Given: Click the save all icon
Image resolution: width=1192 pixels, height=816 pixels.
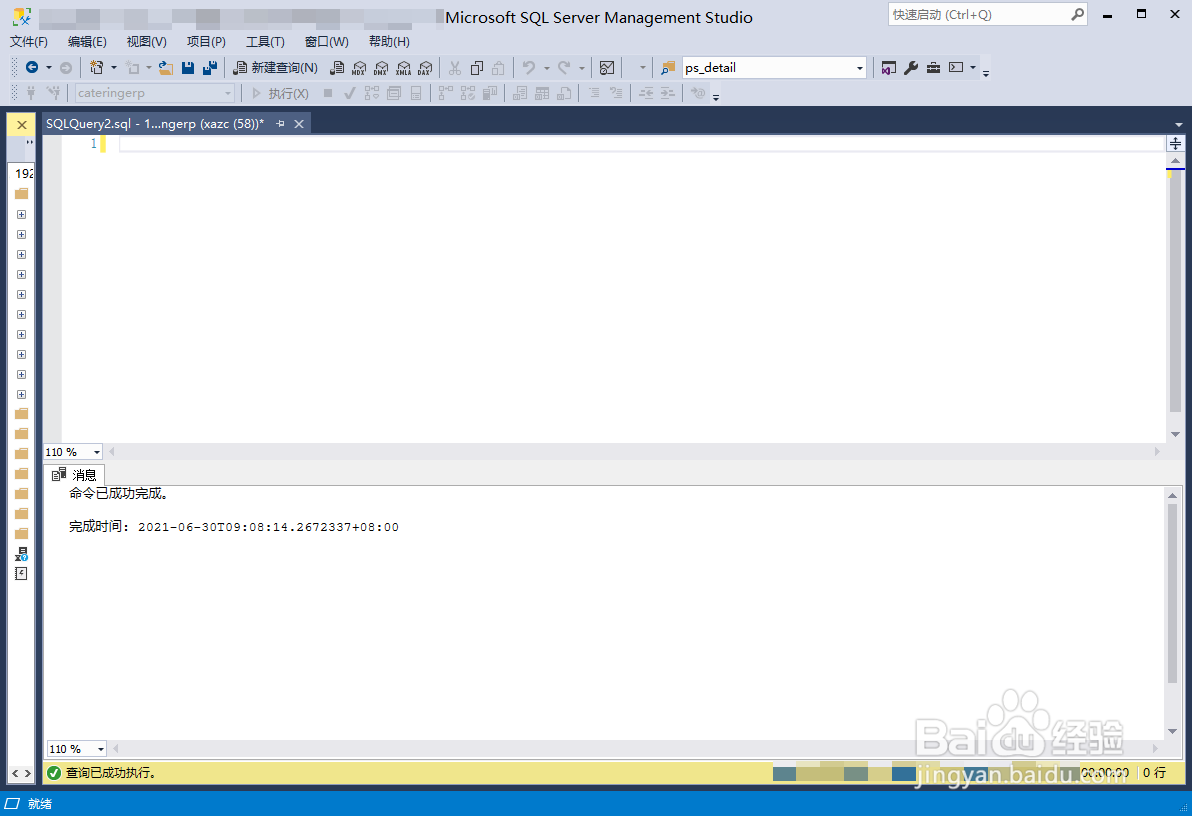Looking at the screenshot, I should (x=210, y=68).
